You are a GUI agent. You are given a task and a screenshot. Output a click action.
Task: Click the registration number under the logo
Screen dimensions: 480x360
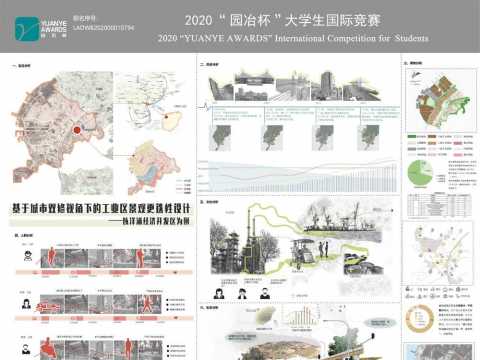point(104,28)
